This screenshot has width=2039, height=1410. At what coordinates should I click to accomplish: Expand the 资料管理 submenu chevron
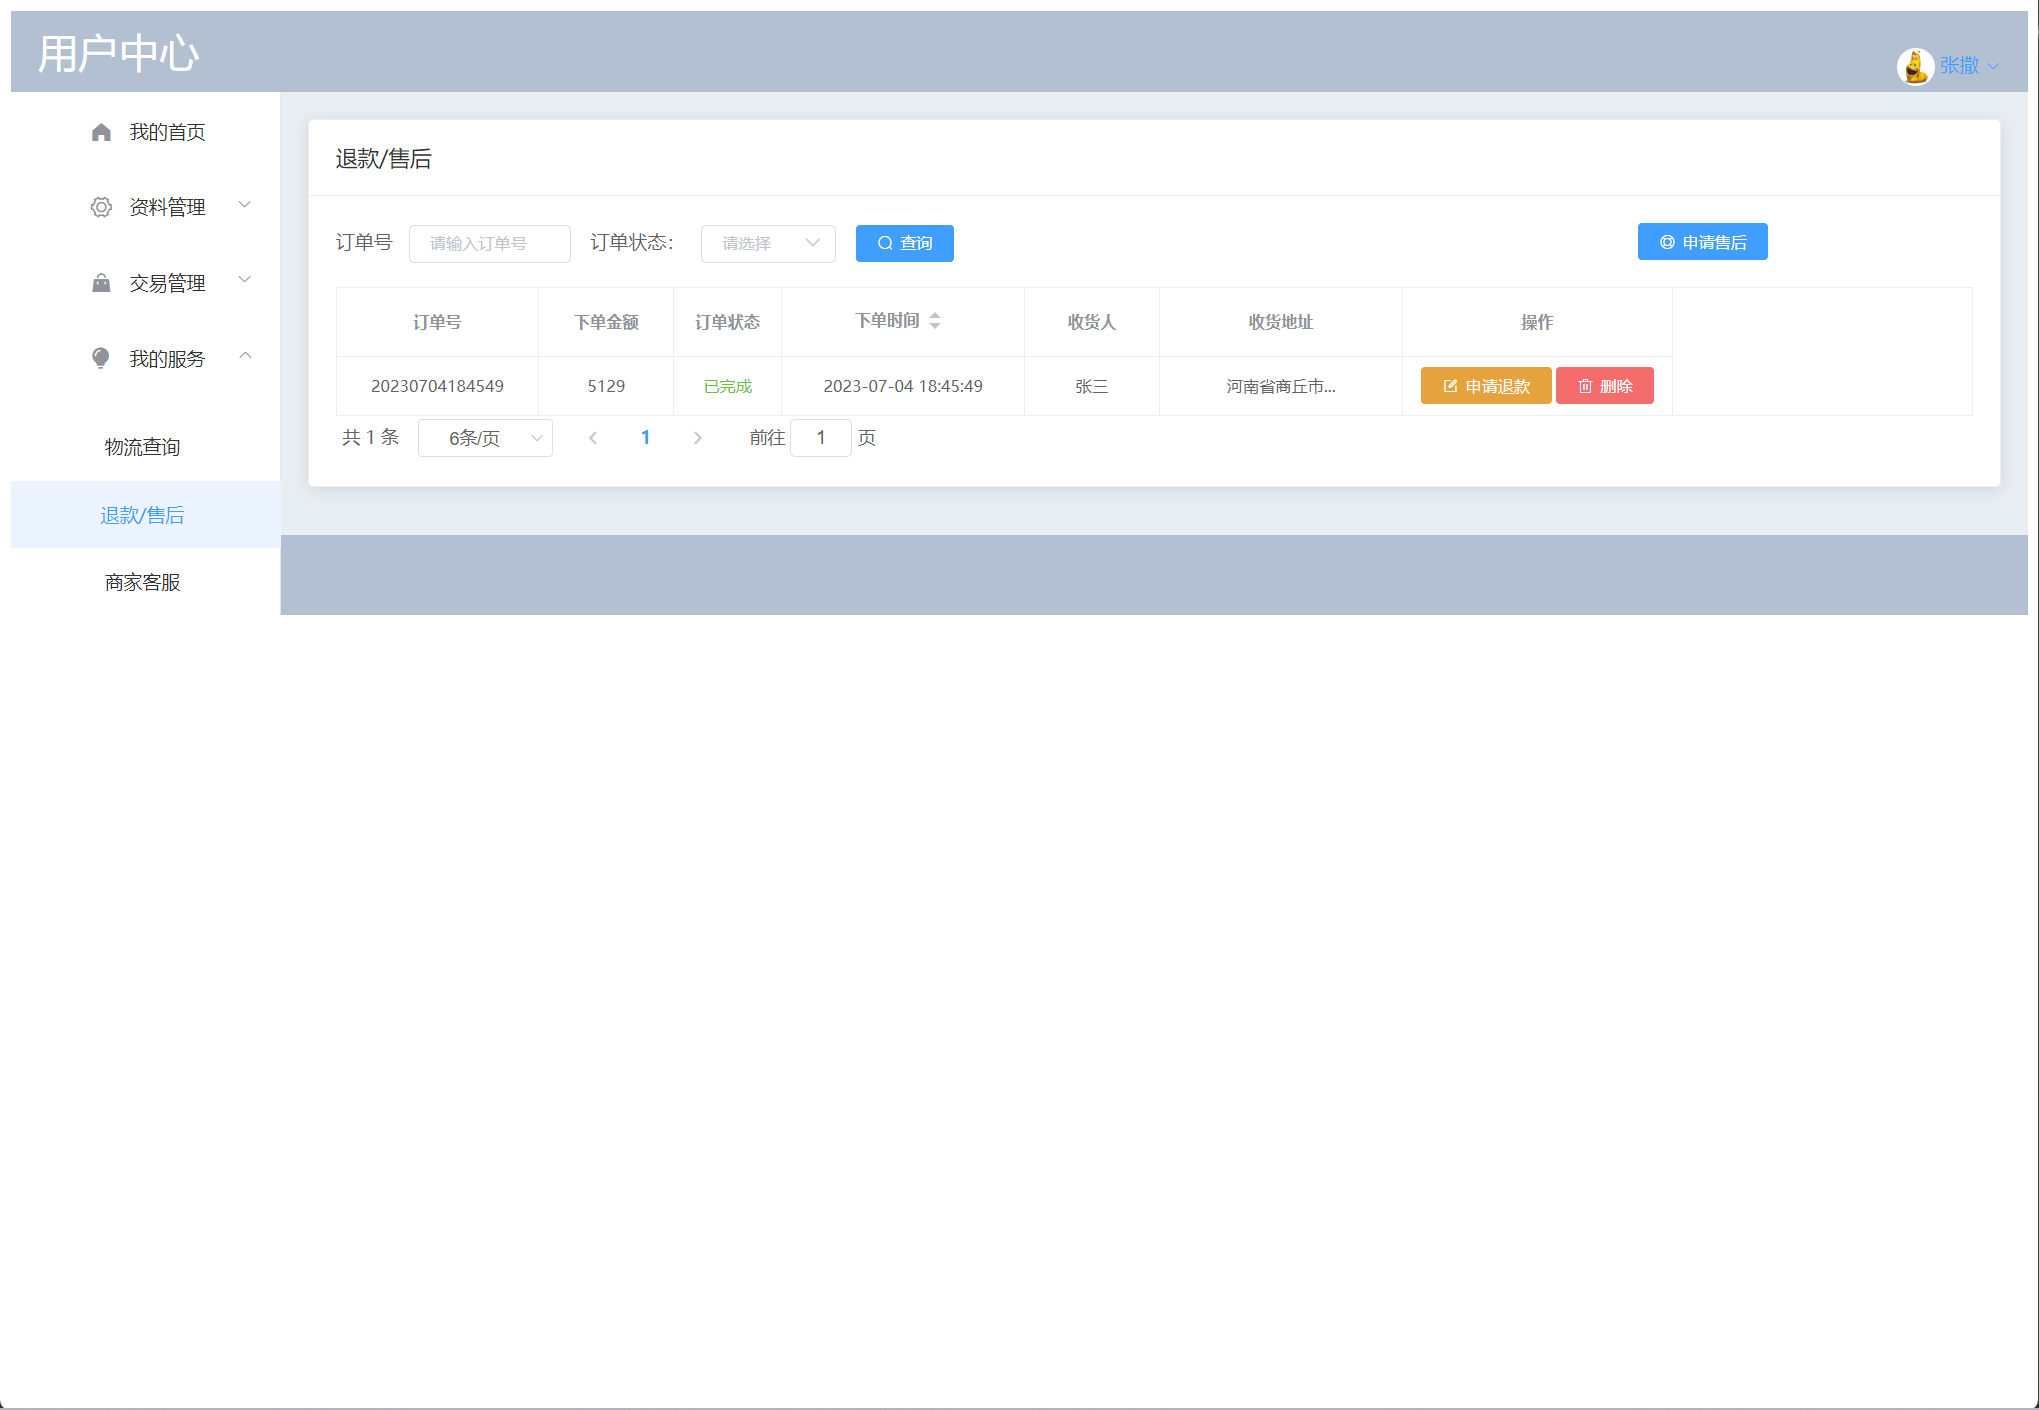(245, 205)
